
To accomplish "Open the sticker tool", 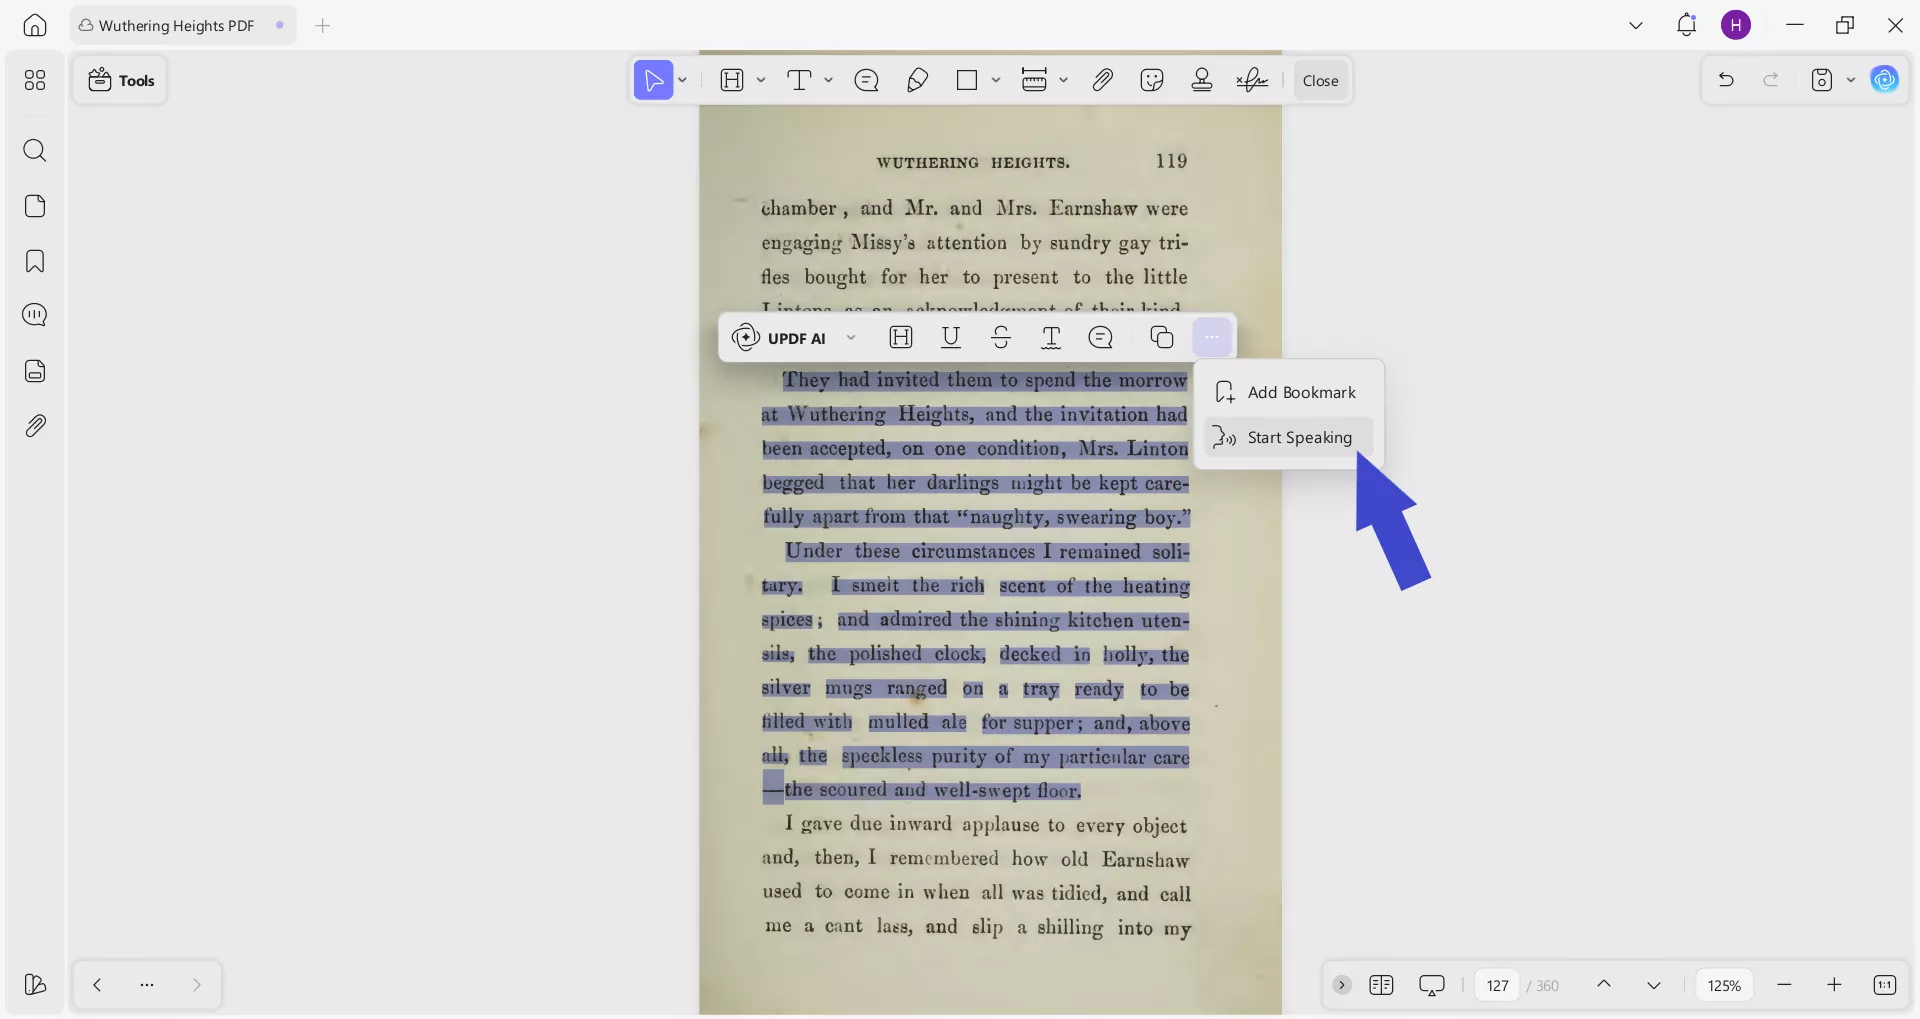I will (1152, 80).
